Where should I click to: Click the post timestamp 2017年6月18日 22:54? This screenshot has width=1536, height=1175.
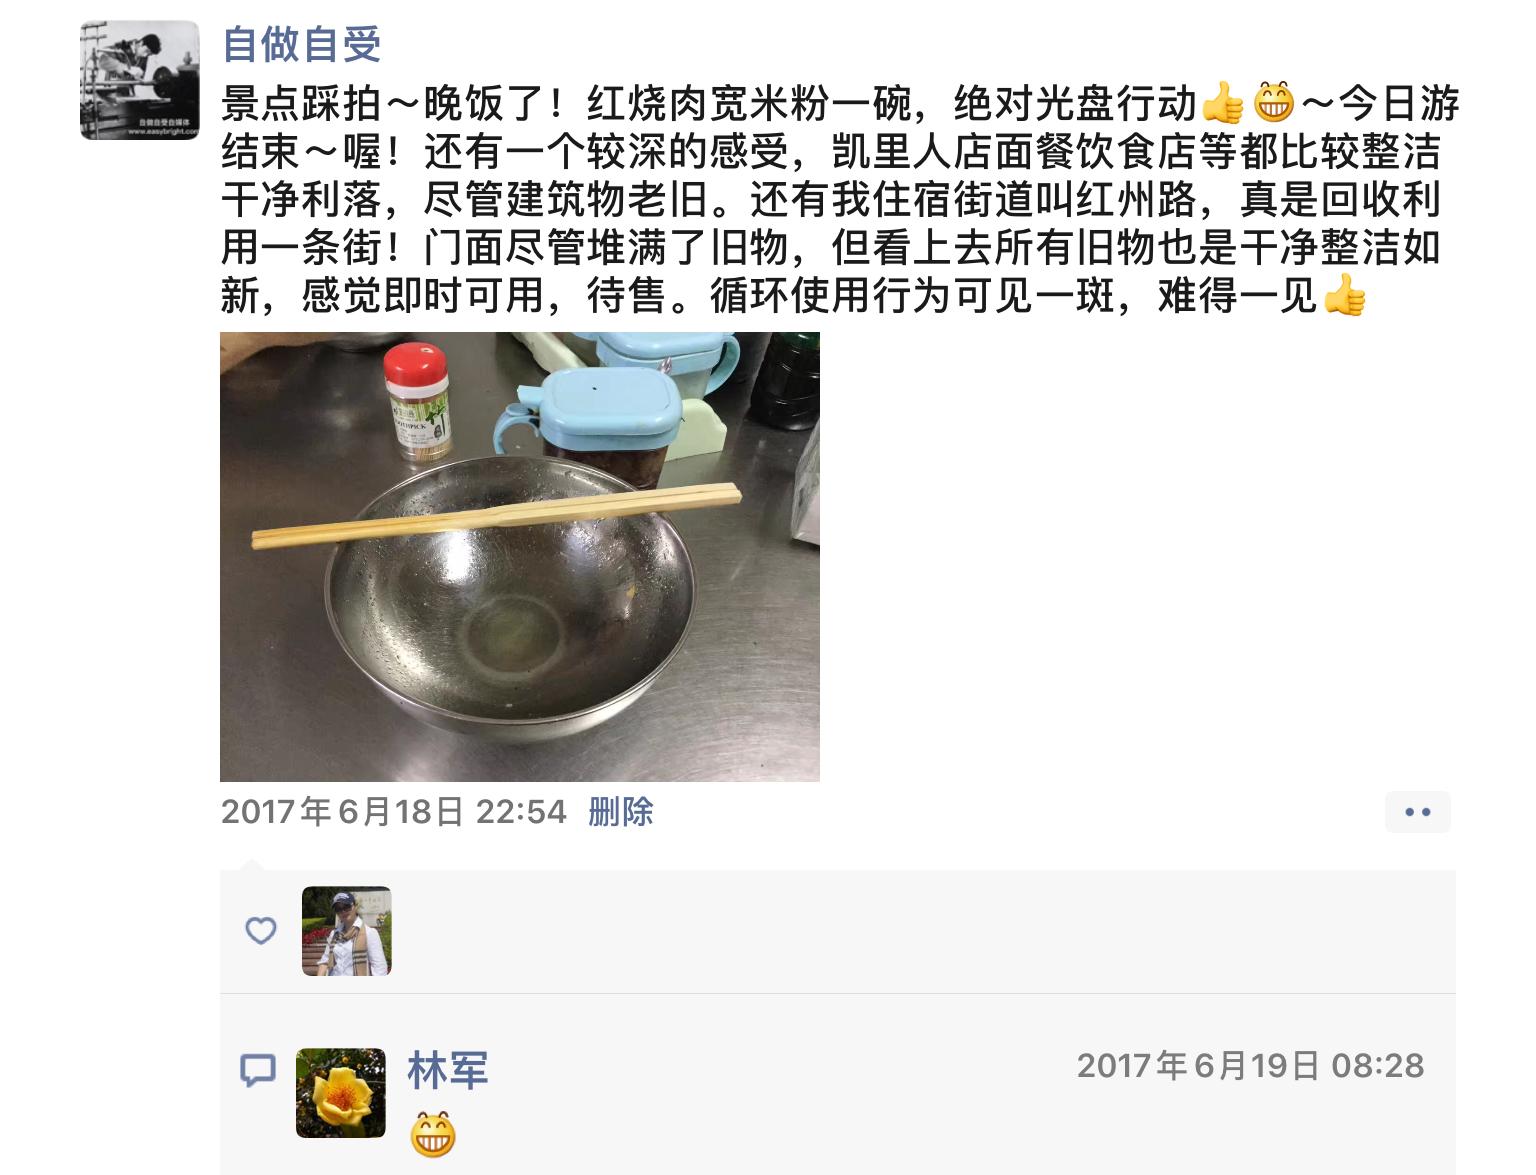pos(394,811)
